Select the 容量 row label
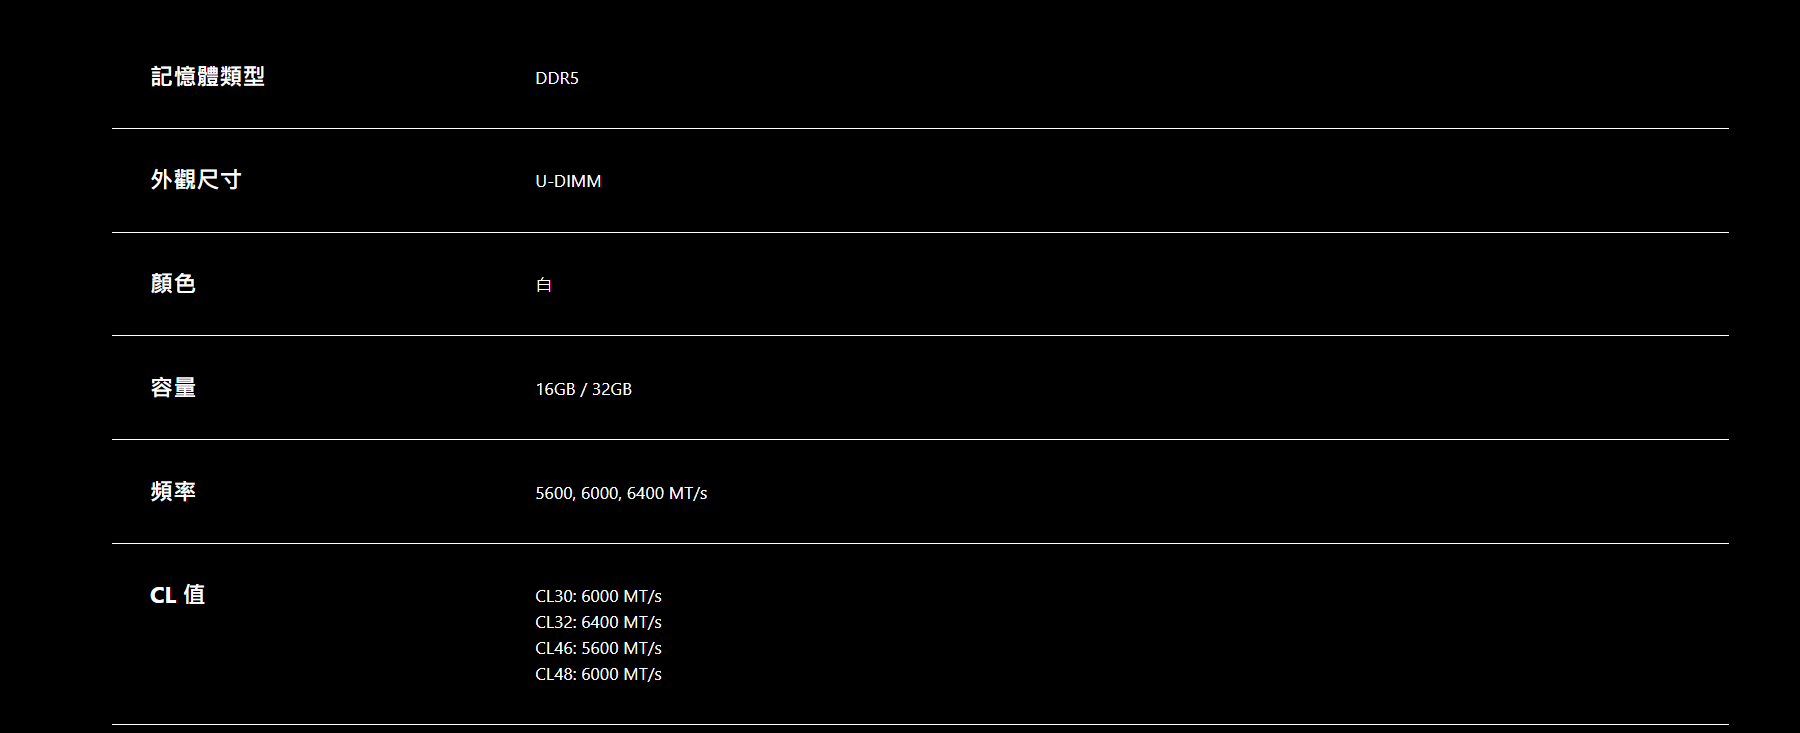This screenshot has height=733, width=1800. [x=173, y=388]
